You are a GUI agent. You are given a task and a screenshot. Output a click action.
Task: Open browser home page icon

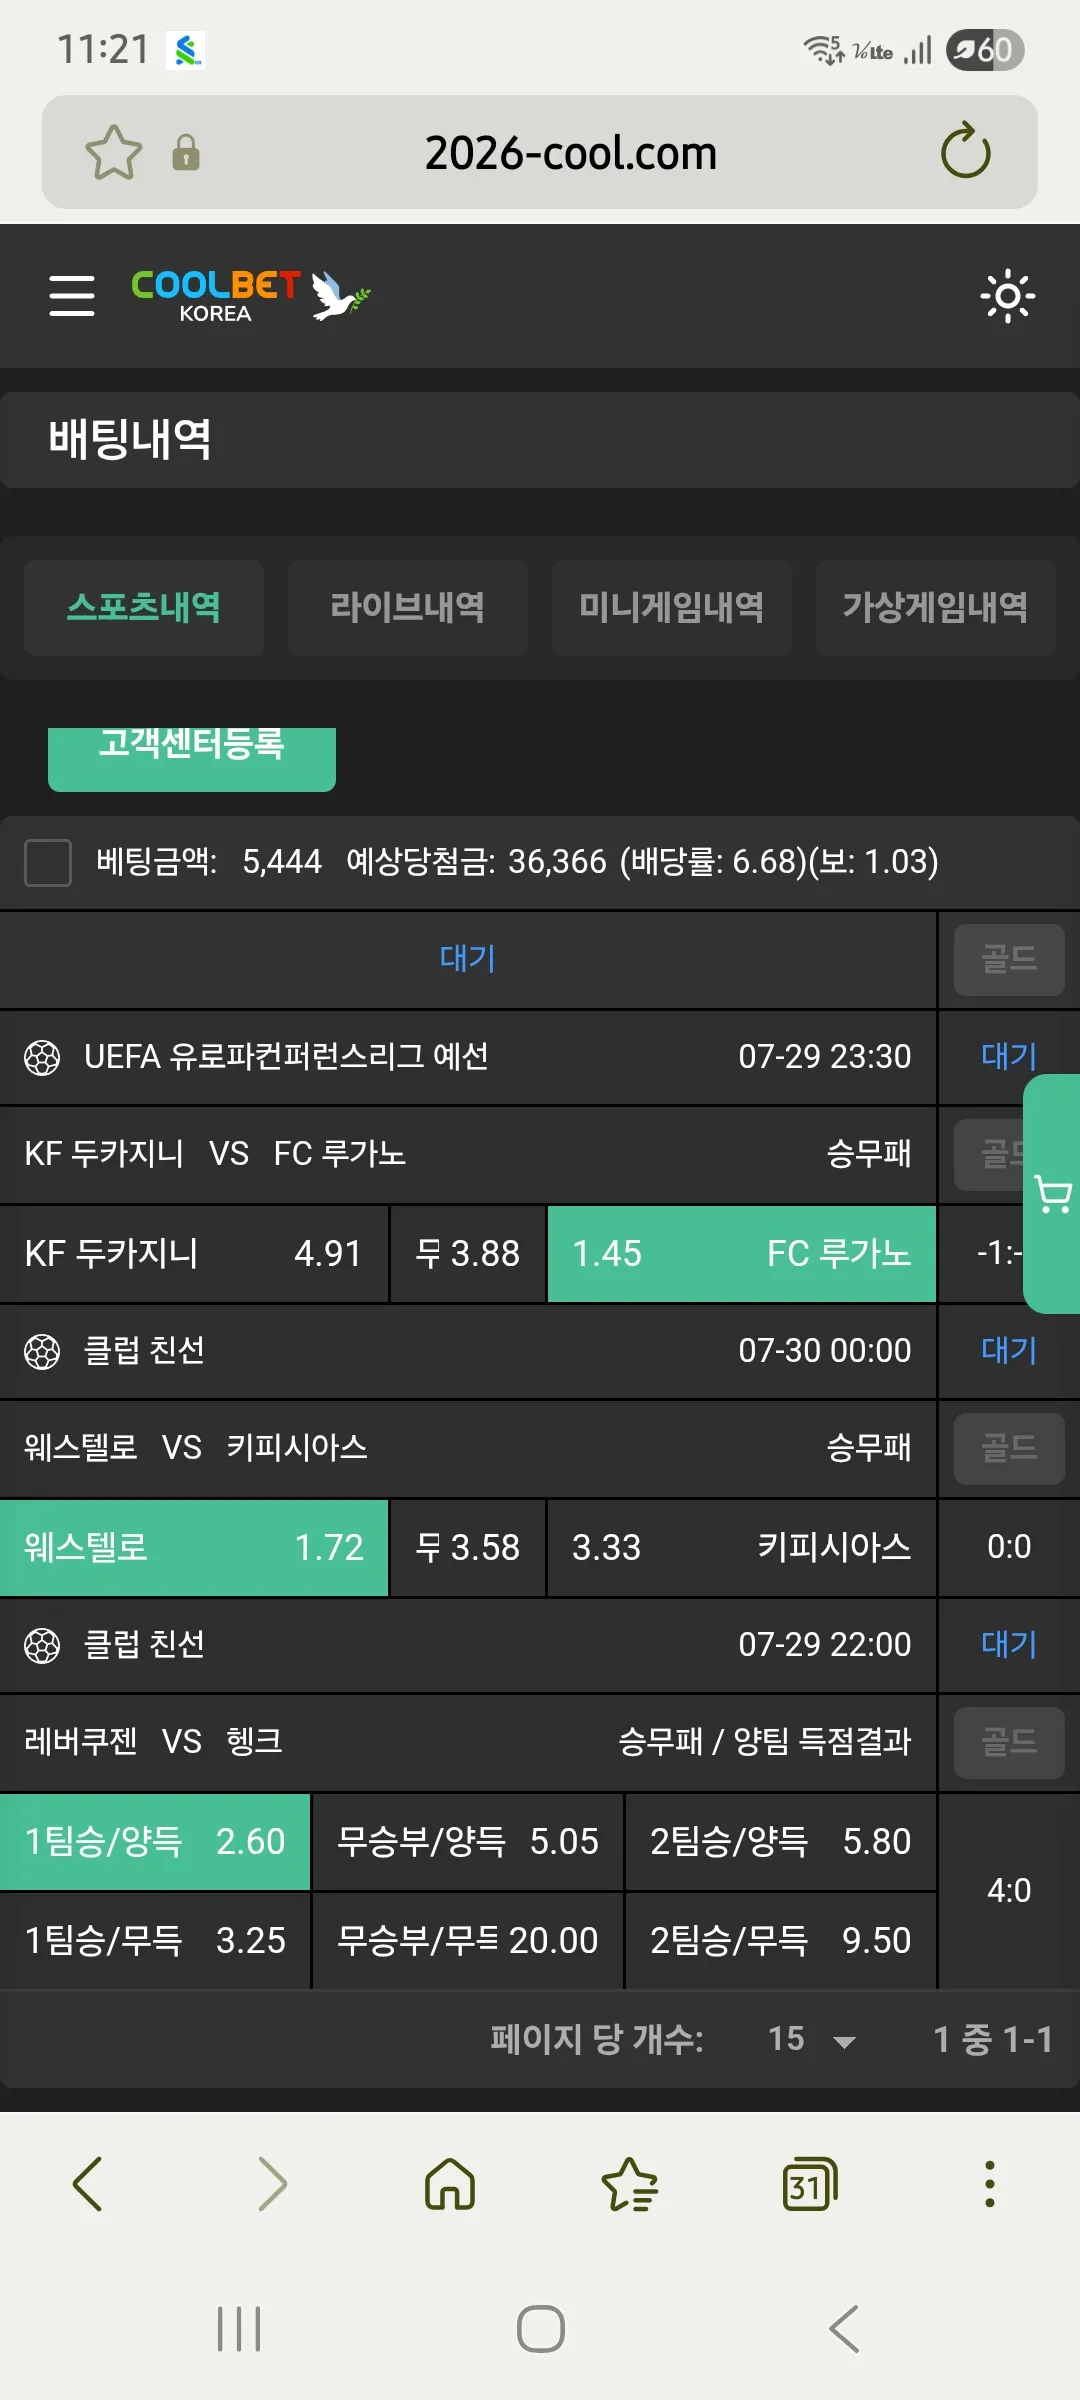tap(450, 2184)
